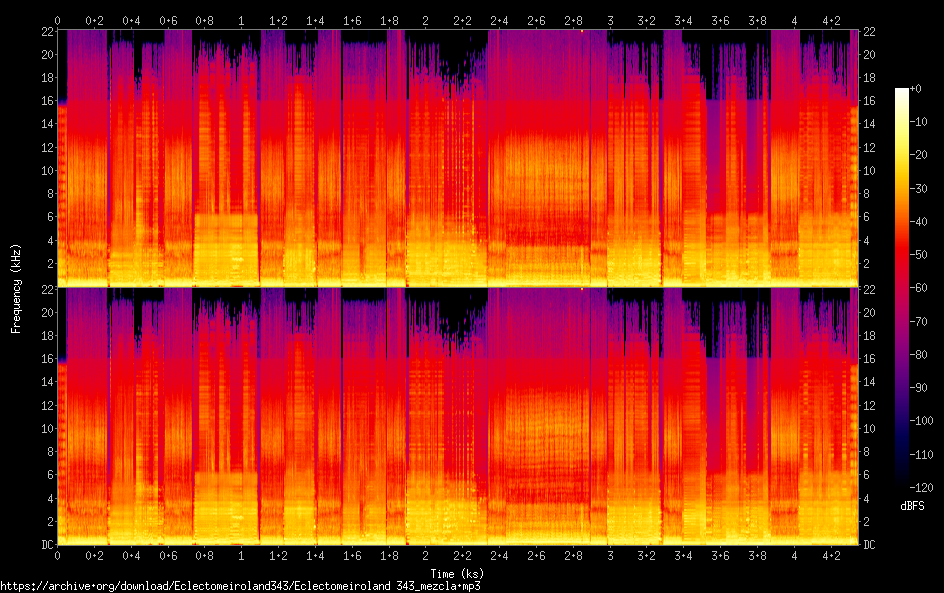Click the dBFS color gradient bar
This screenshot has width=944, height=593.
[x=901, y=288]
